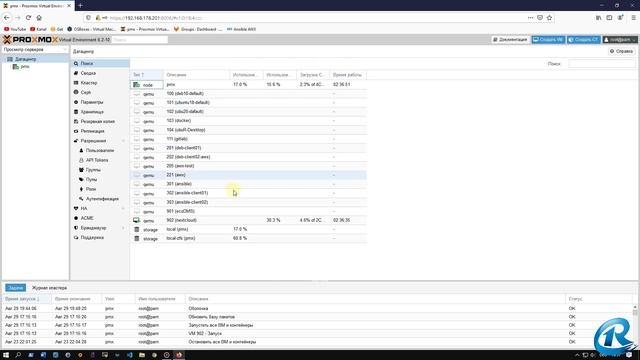Open the YouTube bookmark

(x=15, y=29)
